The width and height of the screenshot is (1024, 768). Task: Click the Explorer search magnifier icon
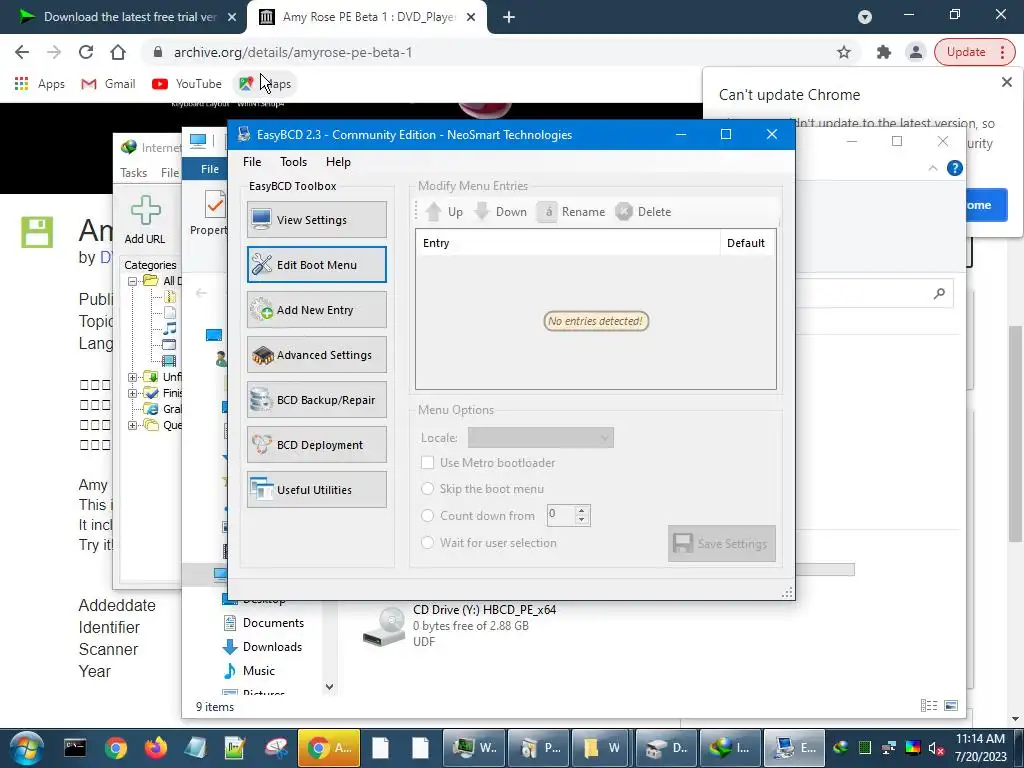pyautogui.click(x=939, y=294)
